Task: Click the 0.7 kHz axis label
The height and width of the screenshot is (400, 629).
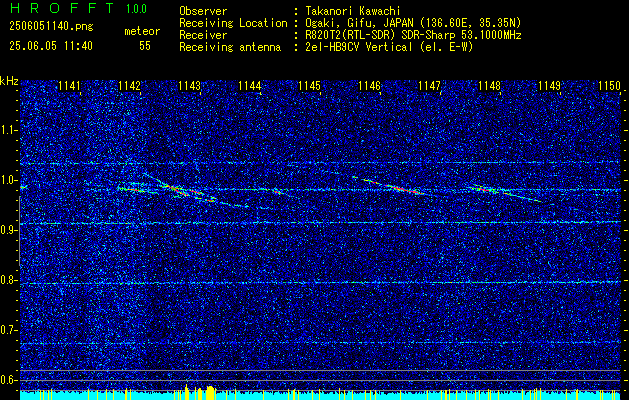Action: coord(9,330)
